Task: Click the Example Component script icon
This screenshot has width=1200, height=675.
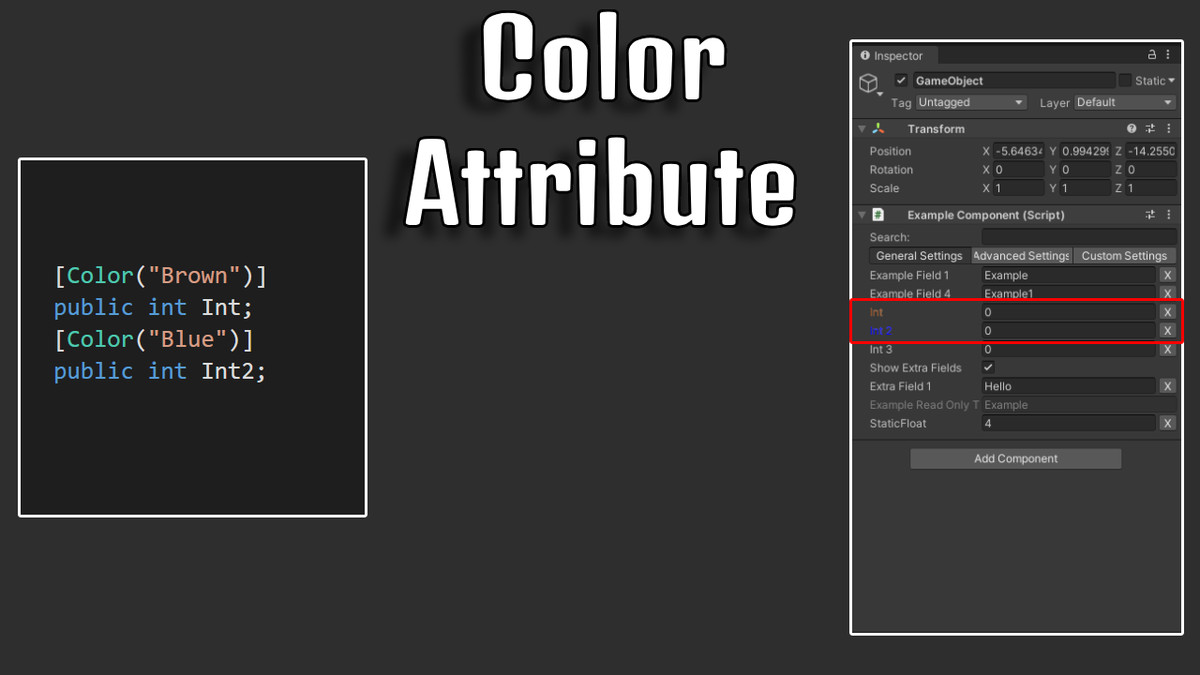Action: (x=877, y=214)
